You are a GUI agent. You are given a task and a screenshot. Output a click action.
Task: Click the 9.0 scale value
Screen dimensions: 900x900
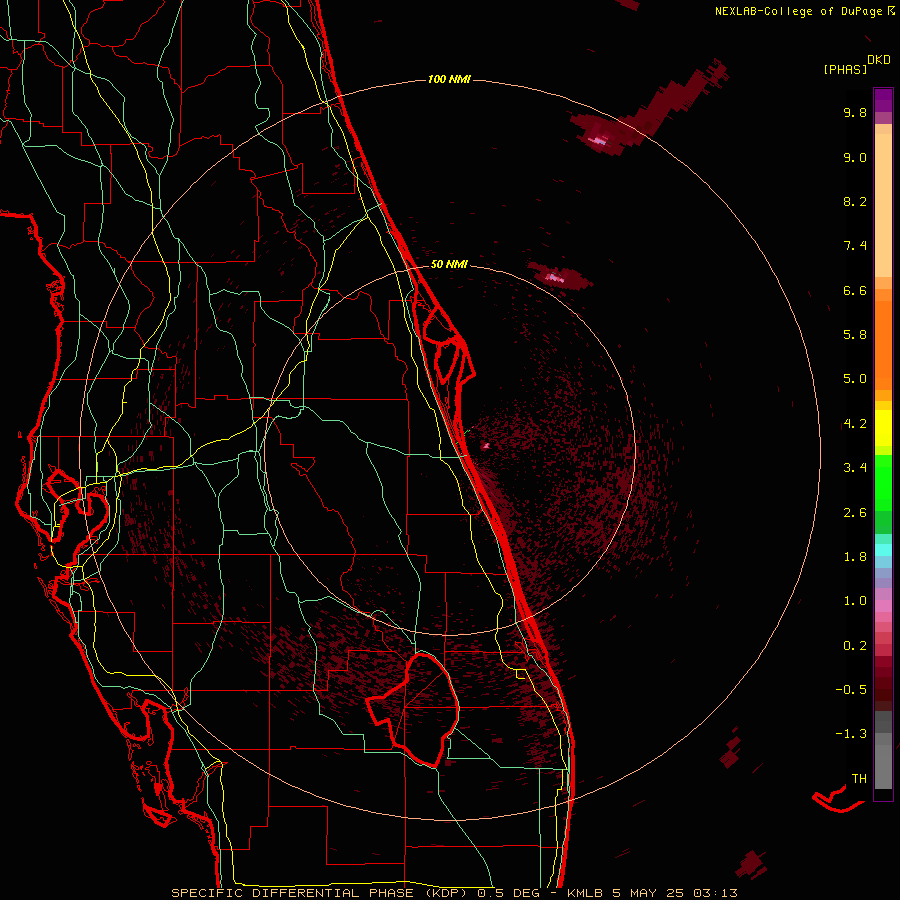coord(855,157)
